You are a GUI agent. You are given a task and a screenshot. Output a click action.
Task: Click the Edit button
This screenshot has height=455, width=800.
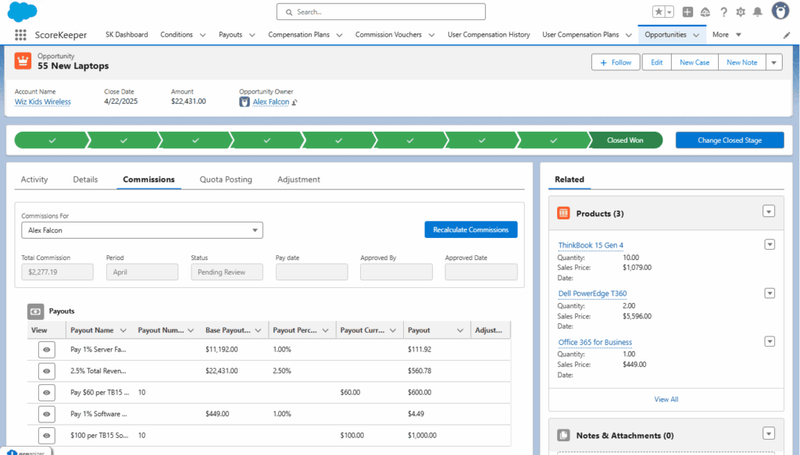click(x=657, y=62)
